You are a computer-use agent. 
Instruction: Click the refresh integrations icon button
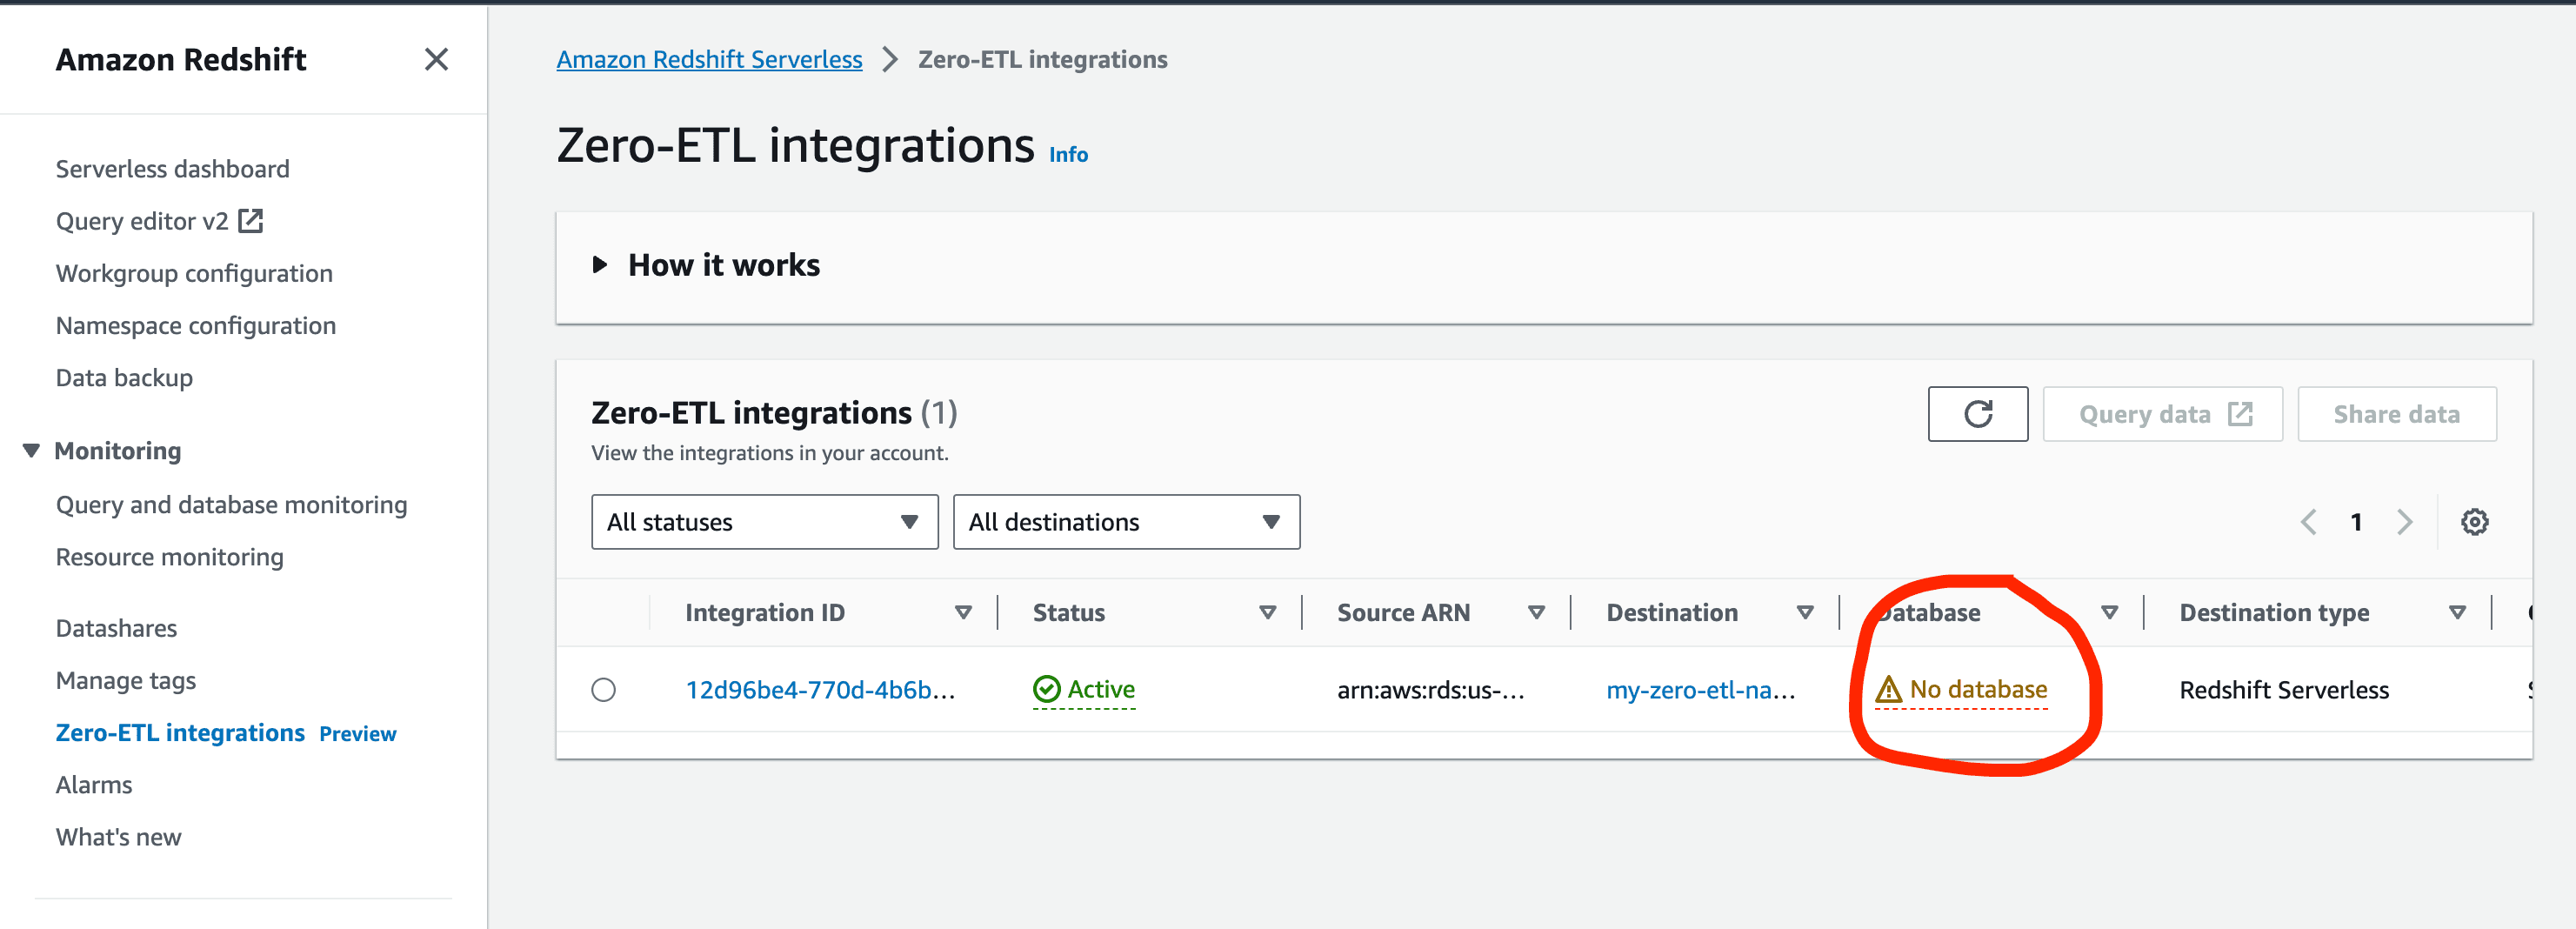pos(1977,414)
